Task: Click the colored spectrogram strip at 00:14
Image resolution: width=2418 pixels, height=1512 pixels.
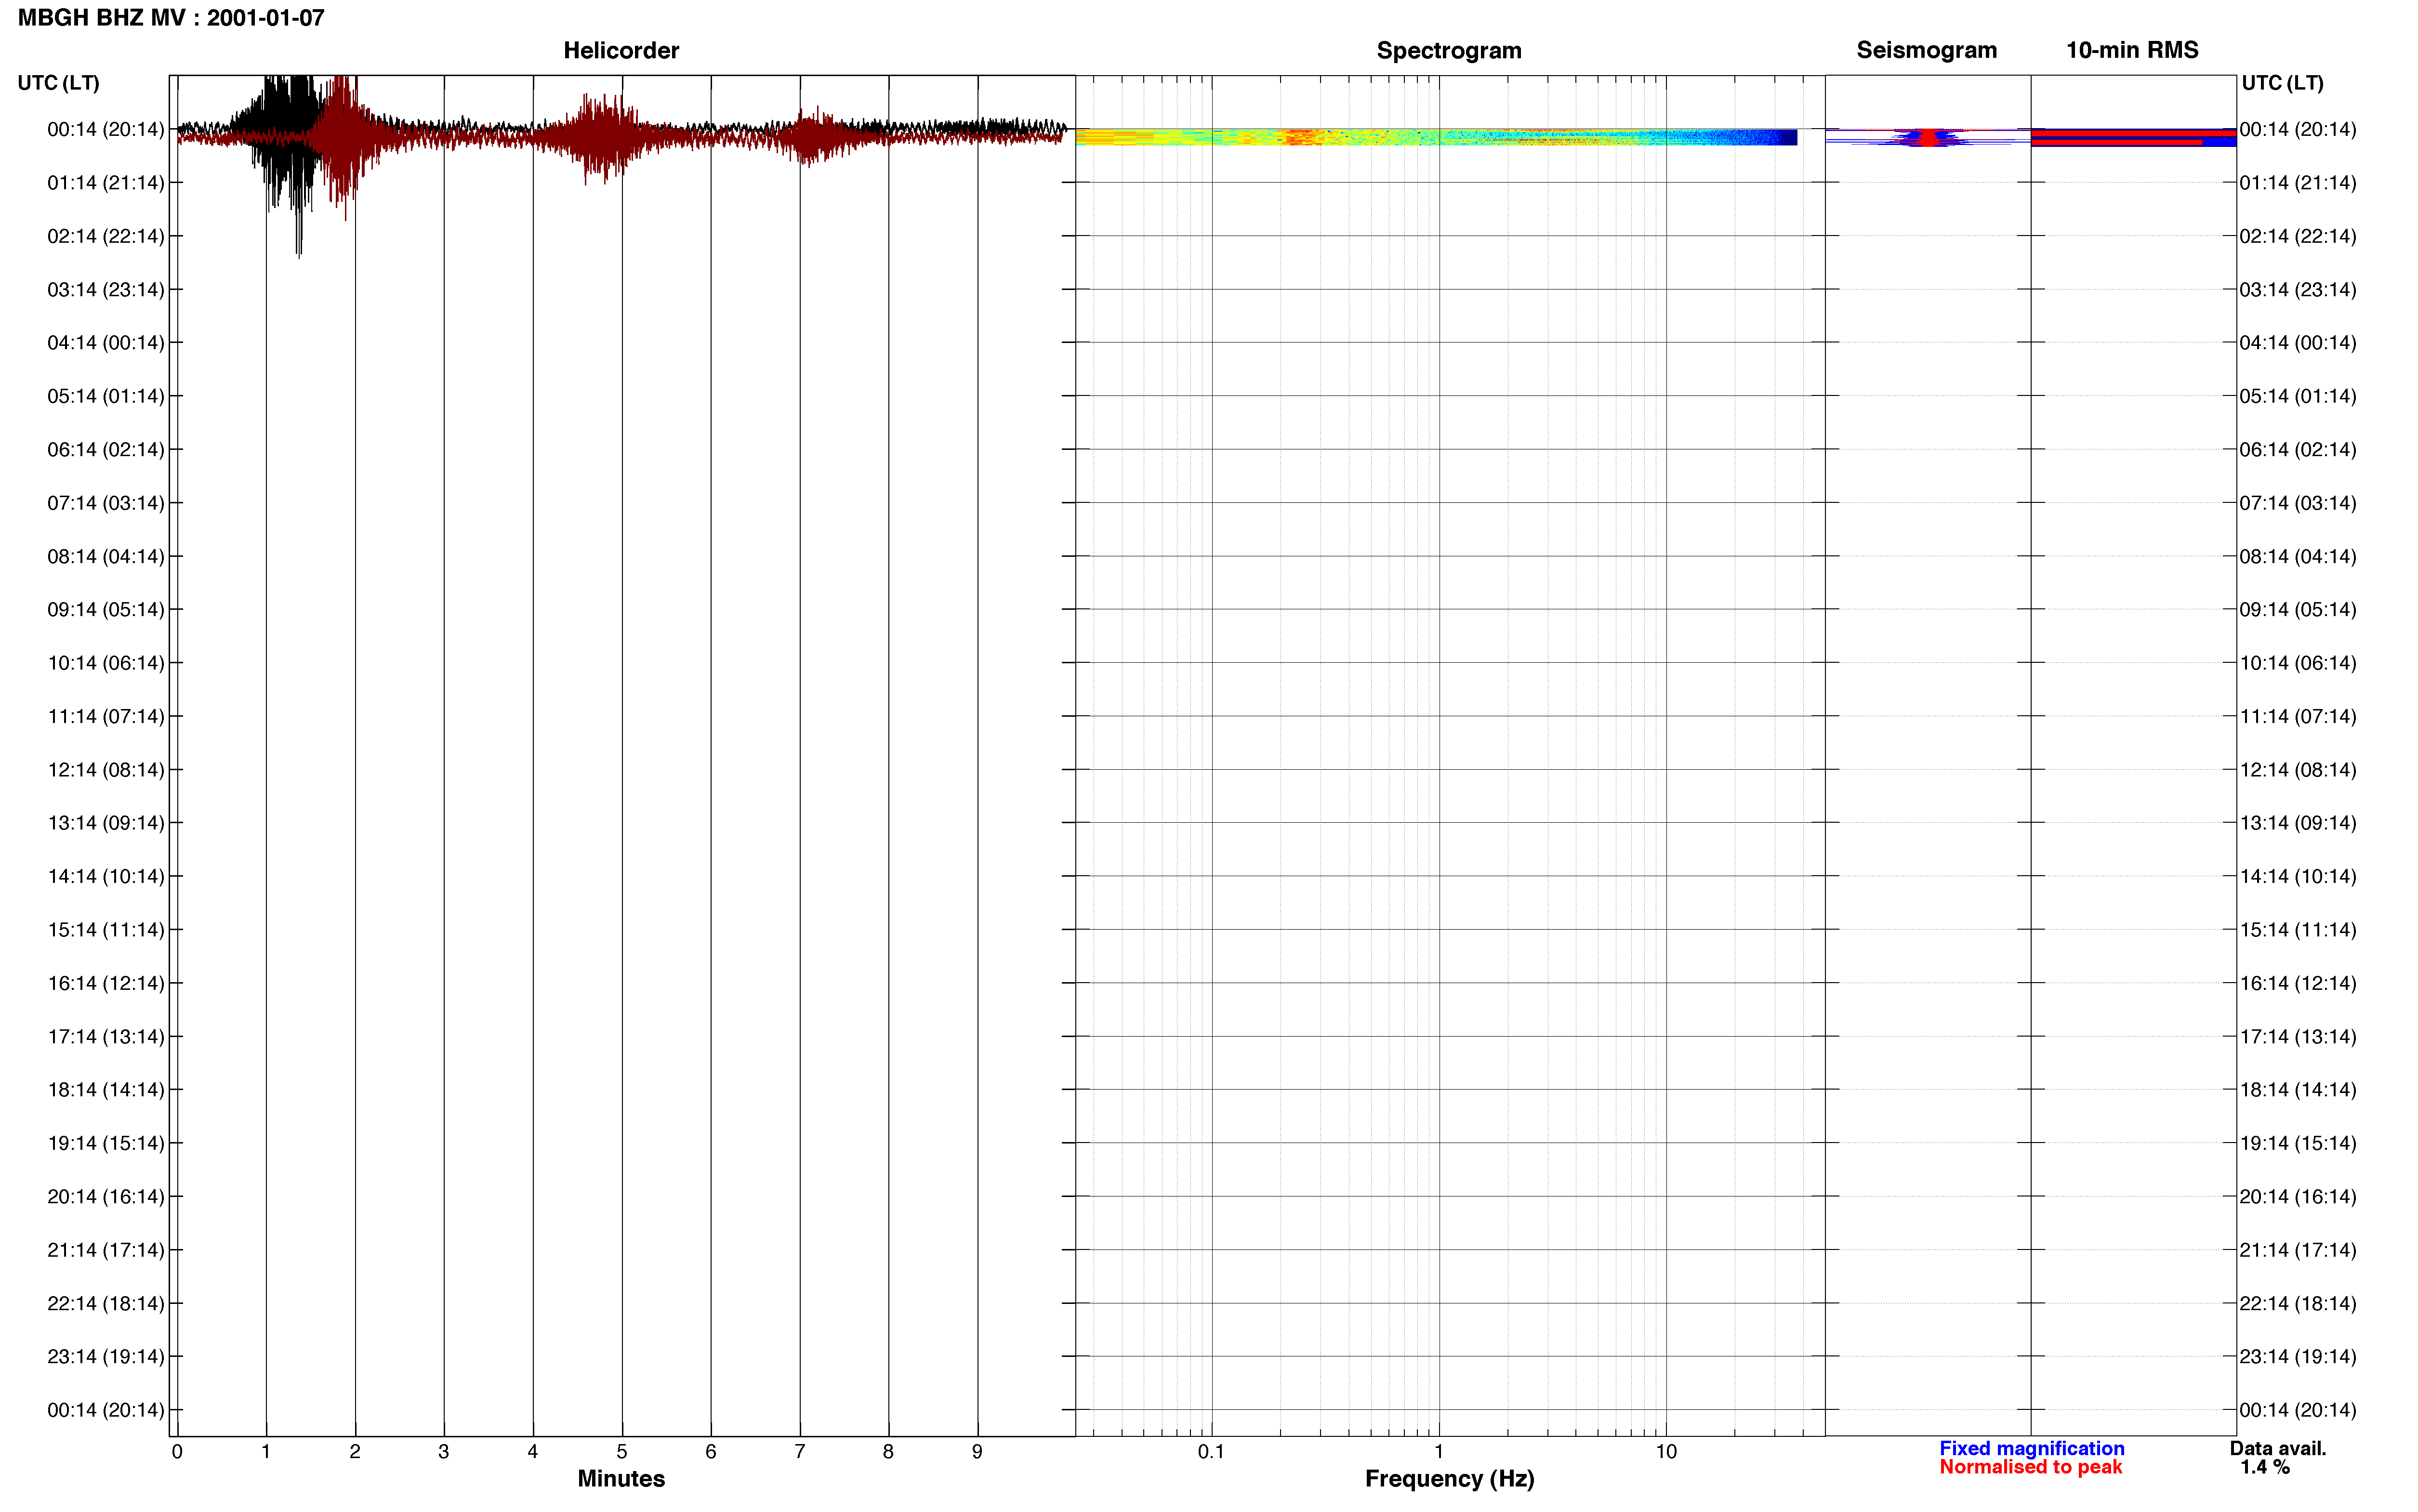Action: tap(1436, 137)
